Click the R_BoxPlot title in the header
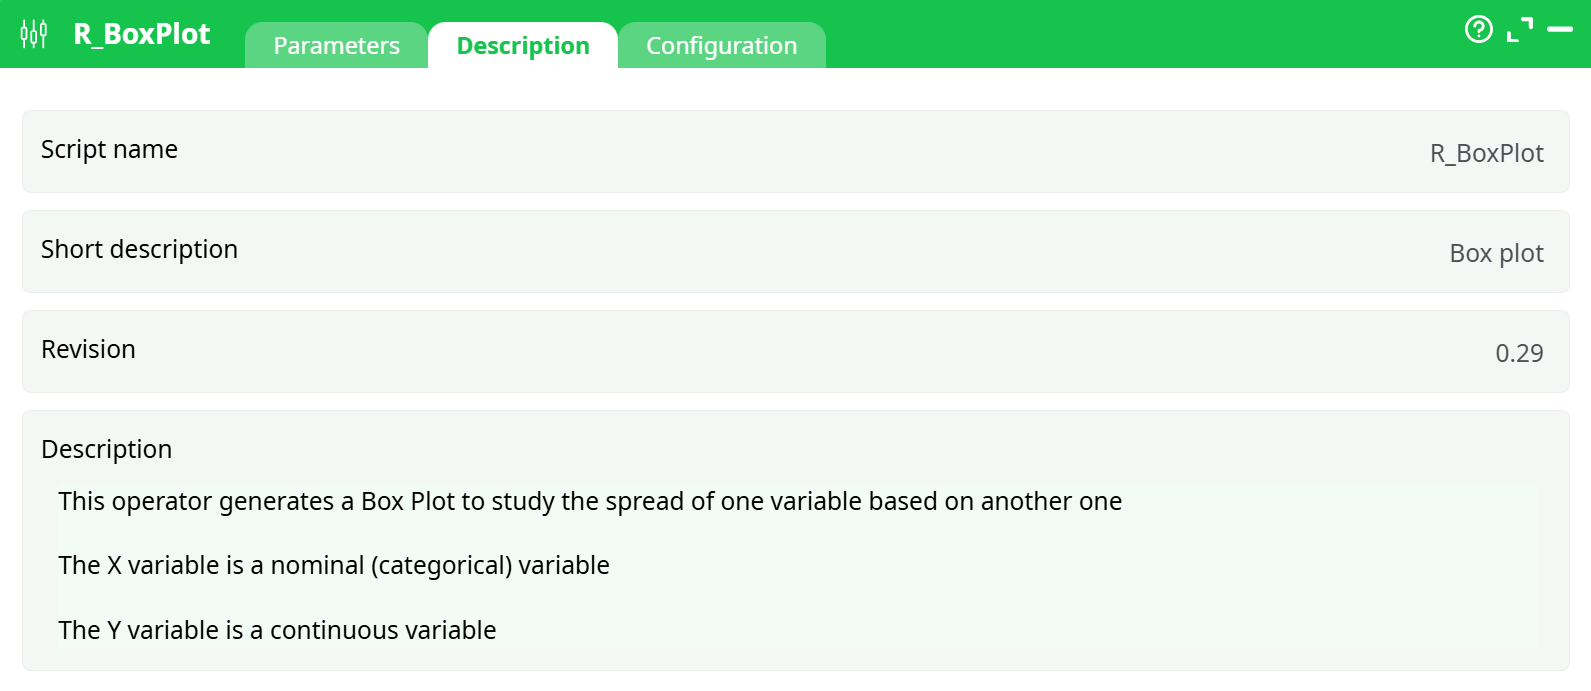1591x691 pixels. [142, 34]
